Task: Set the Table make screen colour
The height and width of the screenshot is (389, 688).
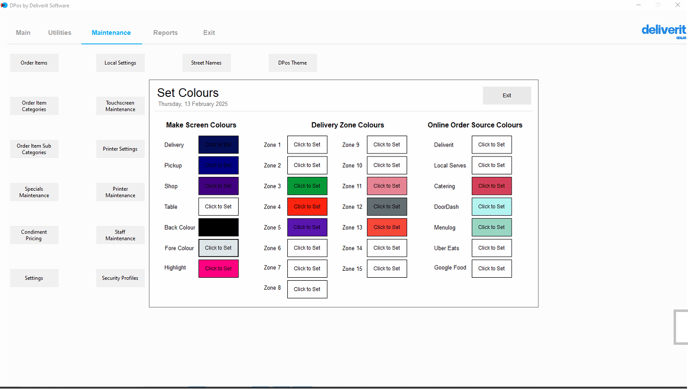Action: click(x=219, y=207)
